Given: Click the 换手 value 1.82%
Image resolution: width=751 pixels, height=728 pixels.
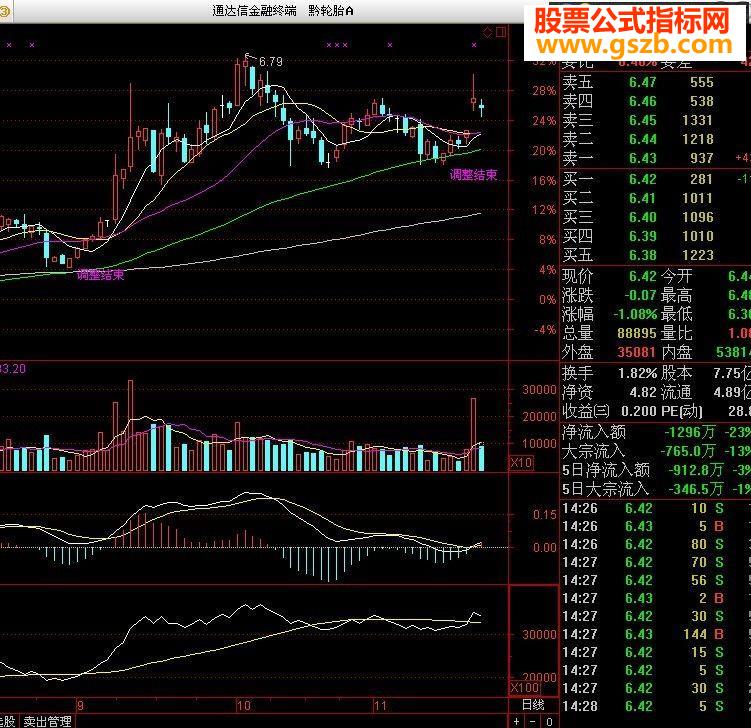Looking at the screenshot, I should point(637,373).
